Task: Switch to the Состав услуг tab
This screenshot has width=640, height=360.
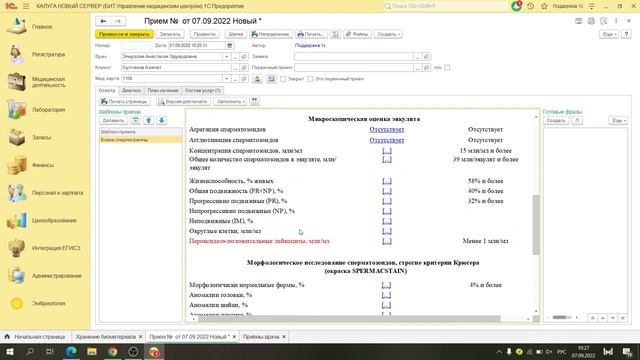Action: [x=202, y=90]
